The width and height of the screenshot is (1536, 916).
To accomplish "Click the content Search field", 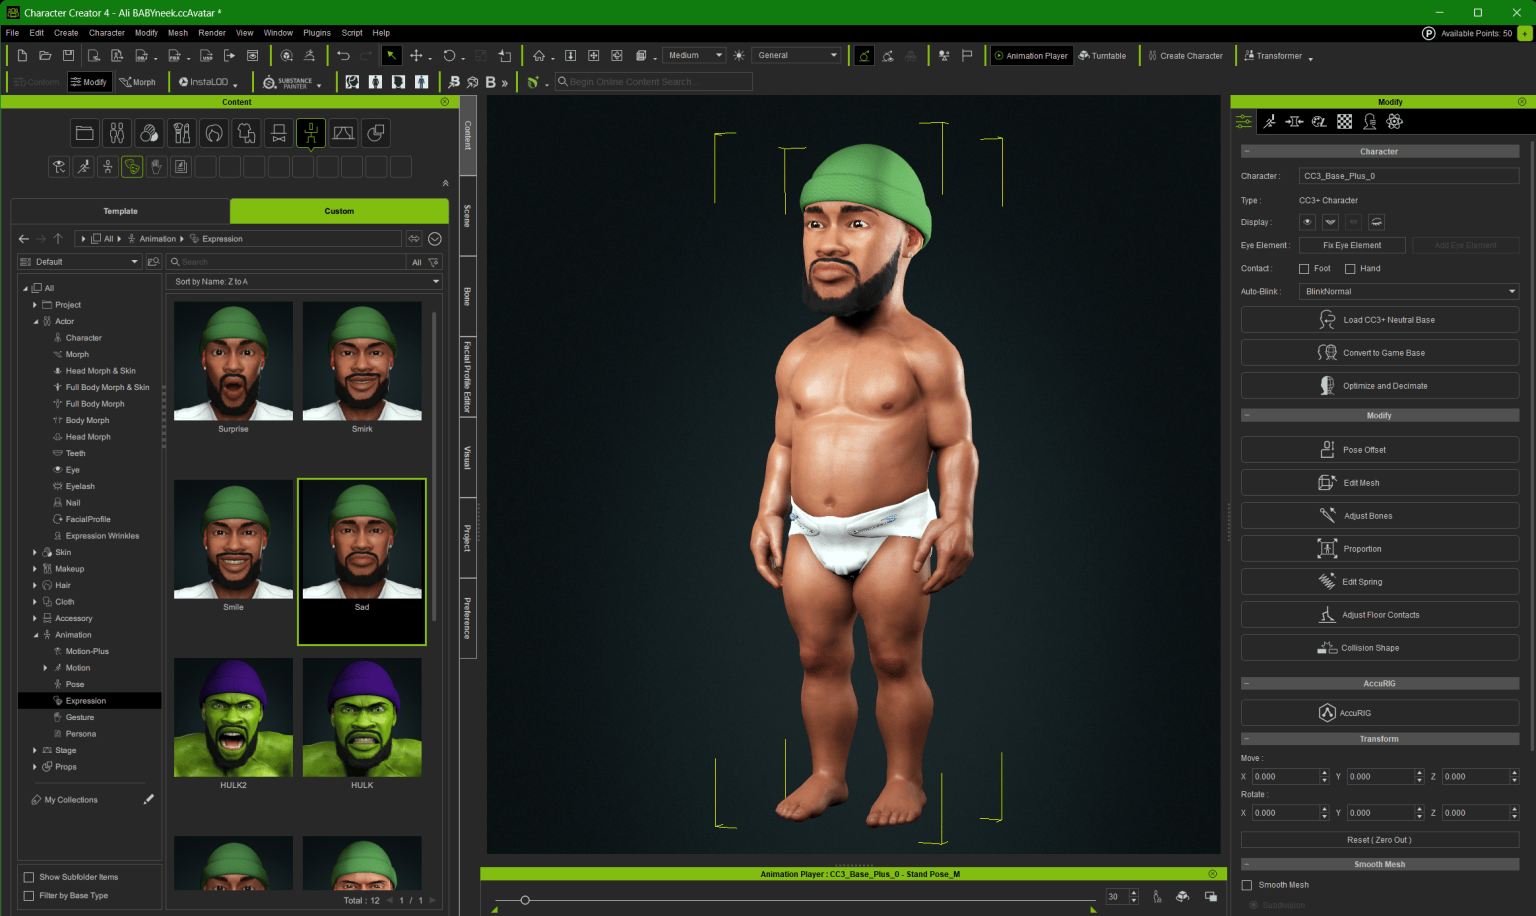I will (286, 262).
